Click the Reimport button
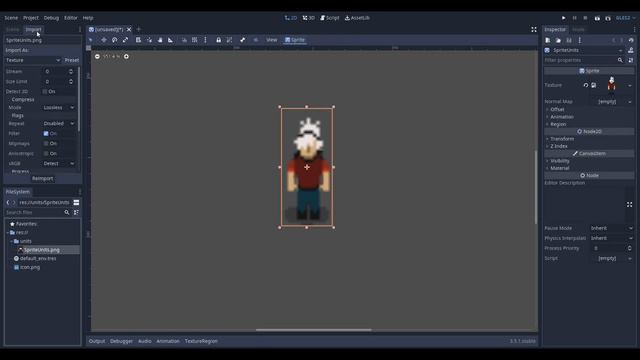This screenshot has width=640, height=360. point(42,179)
